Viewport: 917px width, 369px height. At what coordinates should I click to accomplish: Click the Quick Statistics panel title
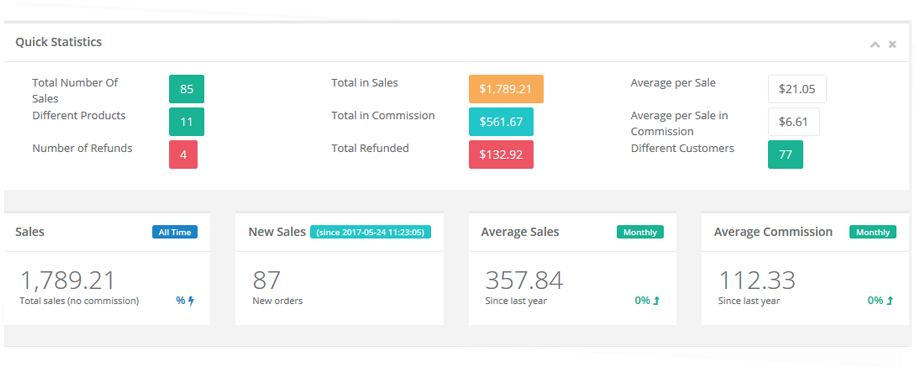pos(58,42)
